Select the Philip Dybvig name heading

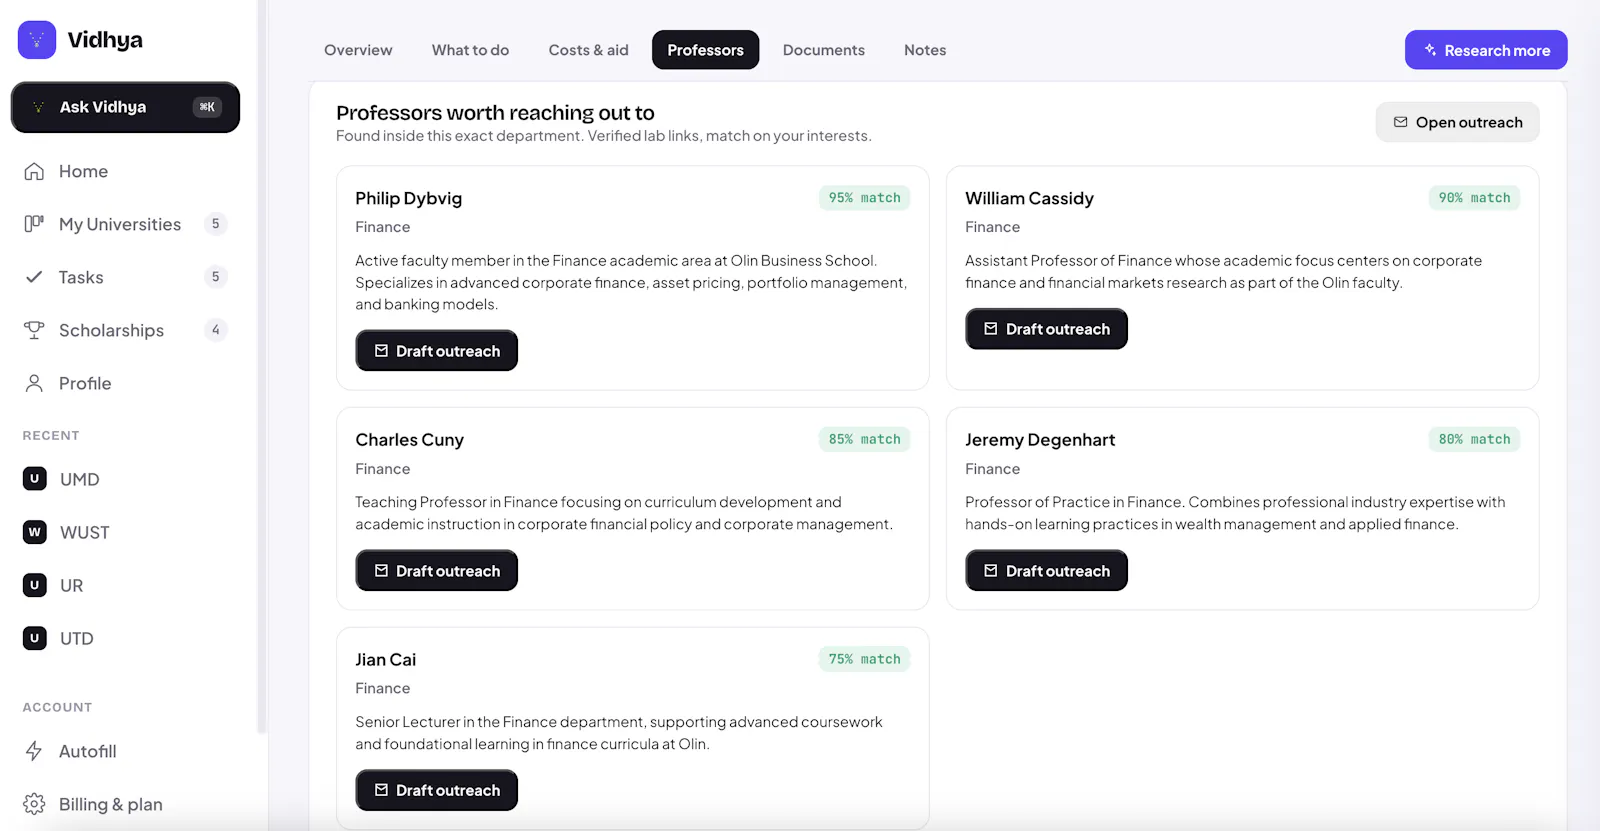tap(409, 198)
